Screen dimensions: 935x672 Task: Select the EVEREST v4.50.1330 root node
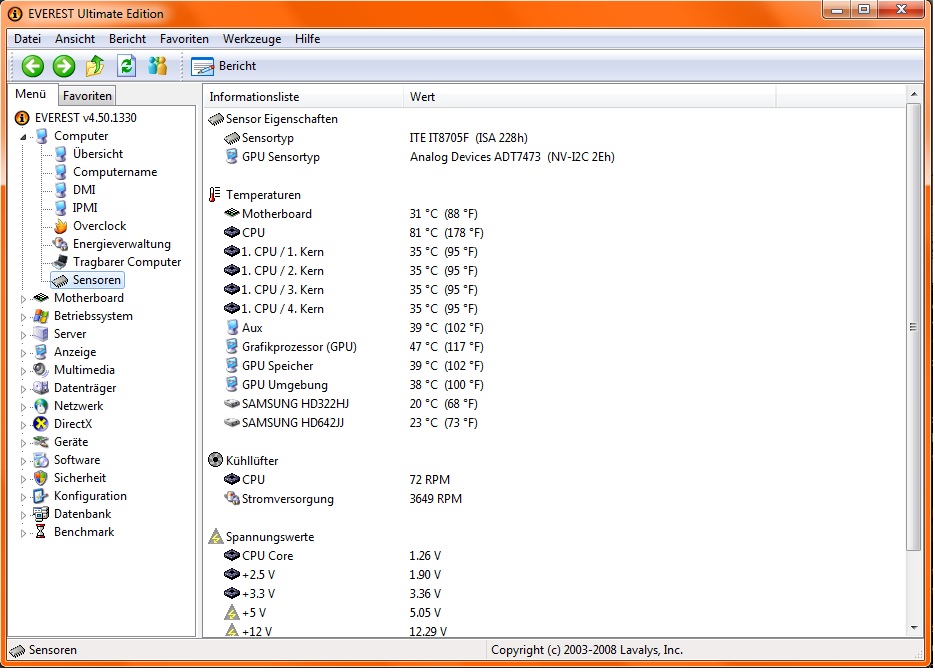click(x=86, y=117)
